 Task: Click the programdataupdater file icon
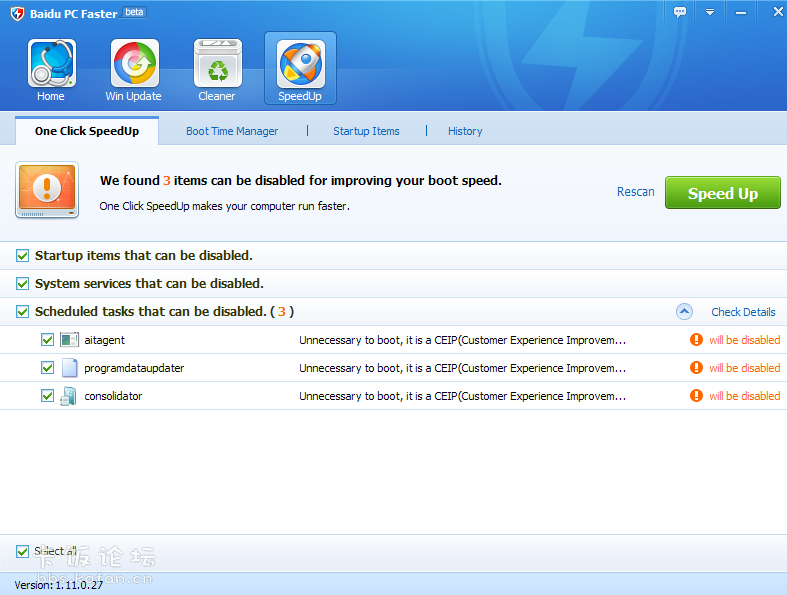[x=69, y=368]
